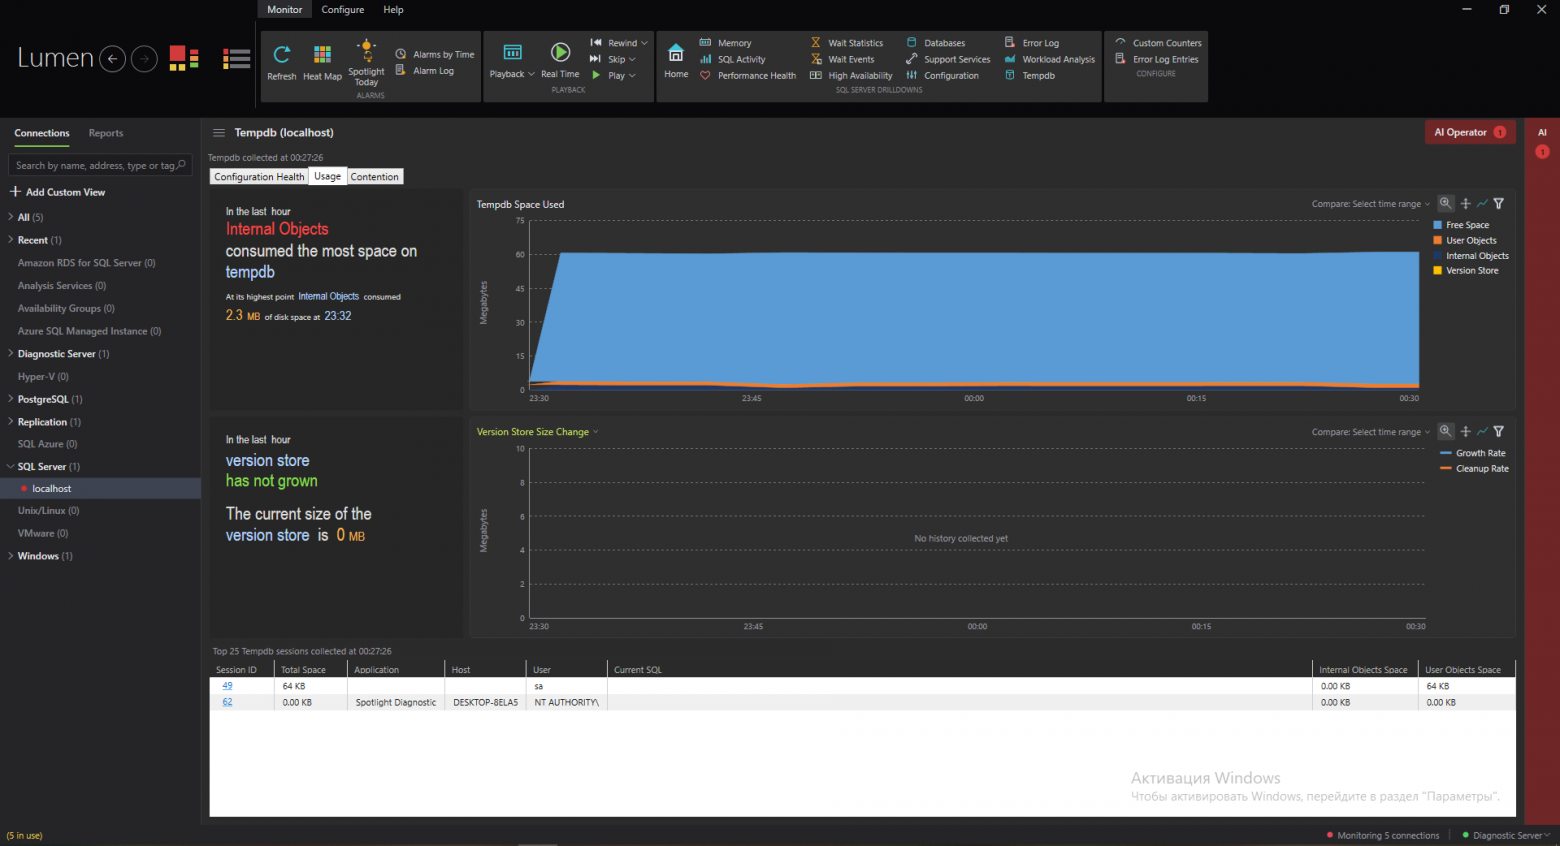
Task: Open the Memory drilldown
Action: (725, 43)
